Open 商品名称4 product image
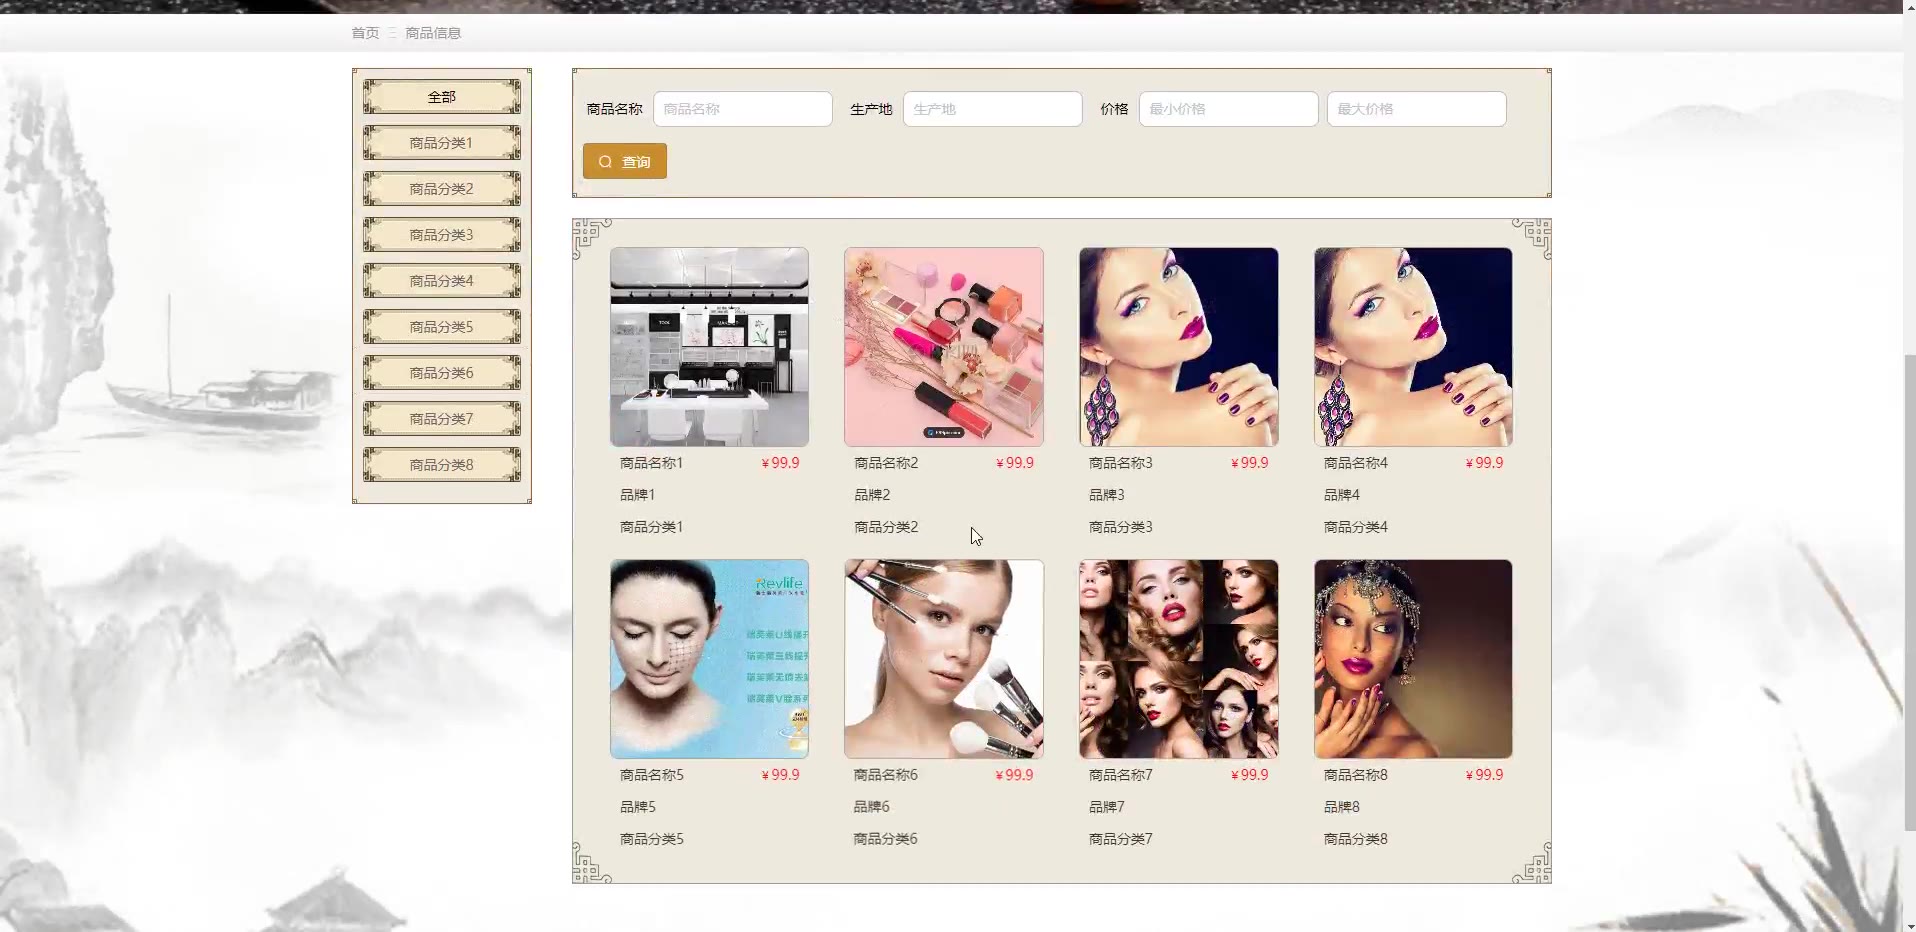 click(1413, 347)
